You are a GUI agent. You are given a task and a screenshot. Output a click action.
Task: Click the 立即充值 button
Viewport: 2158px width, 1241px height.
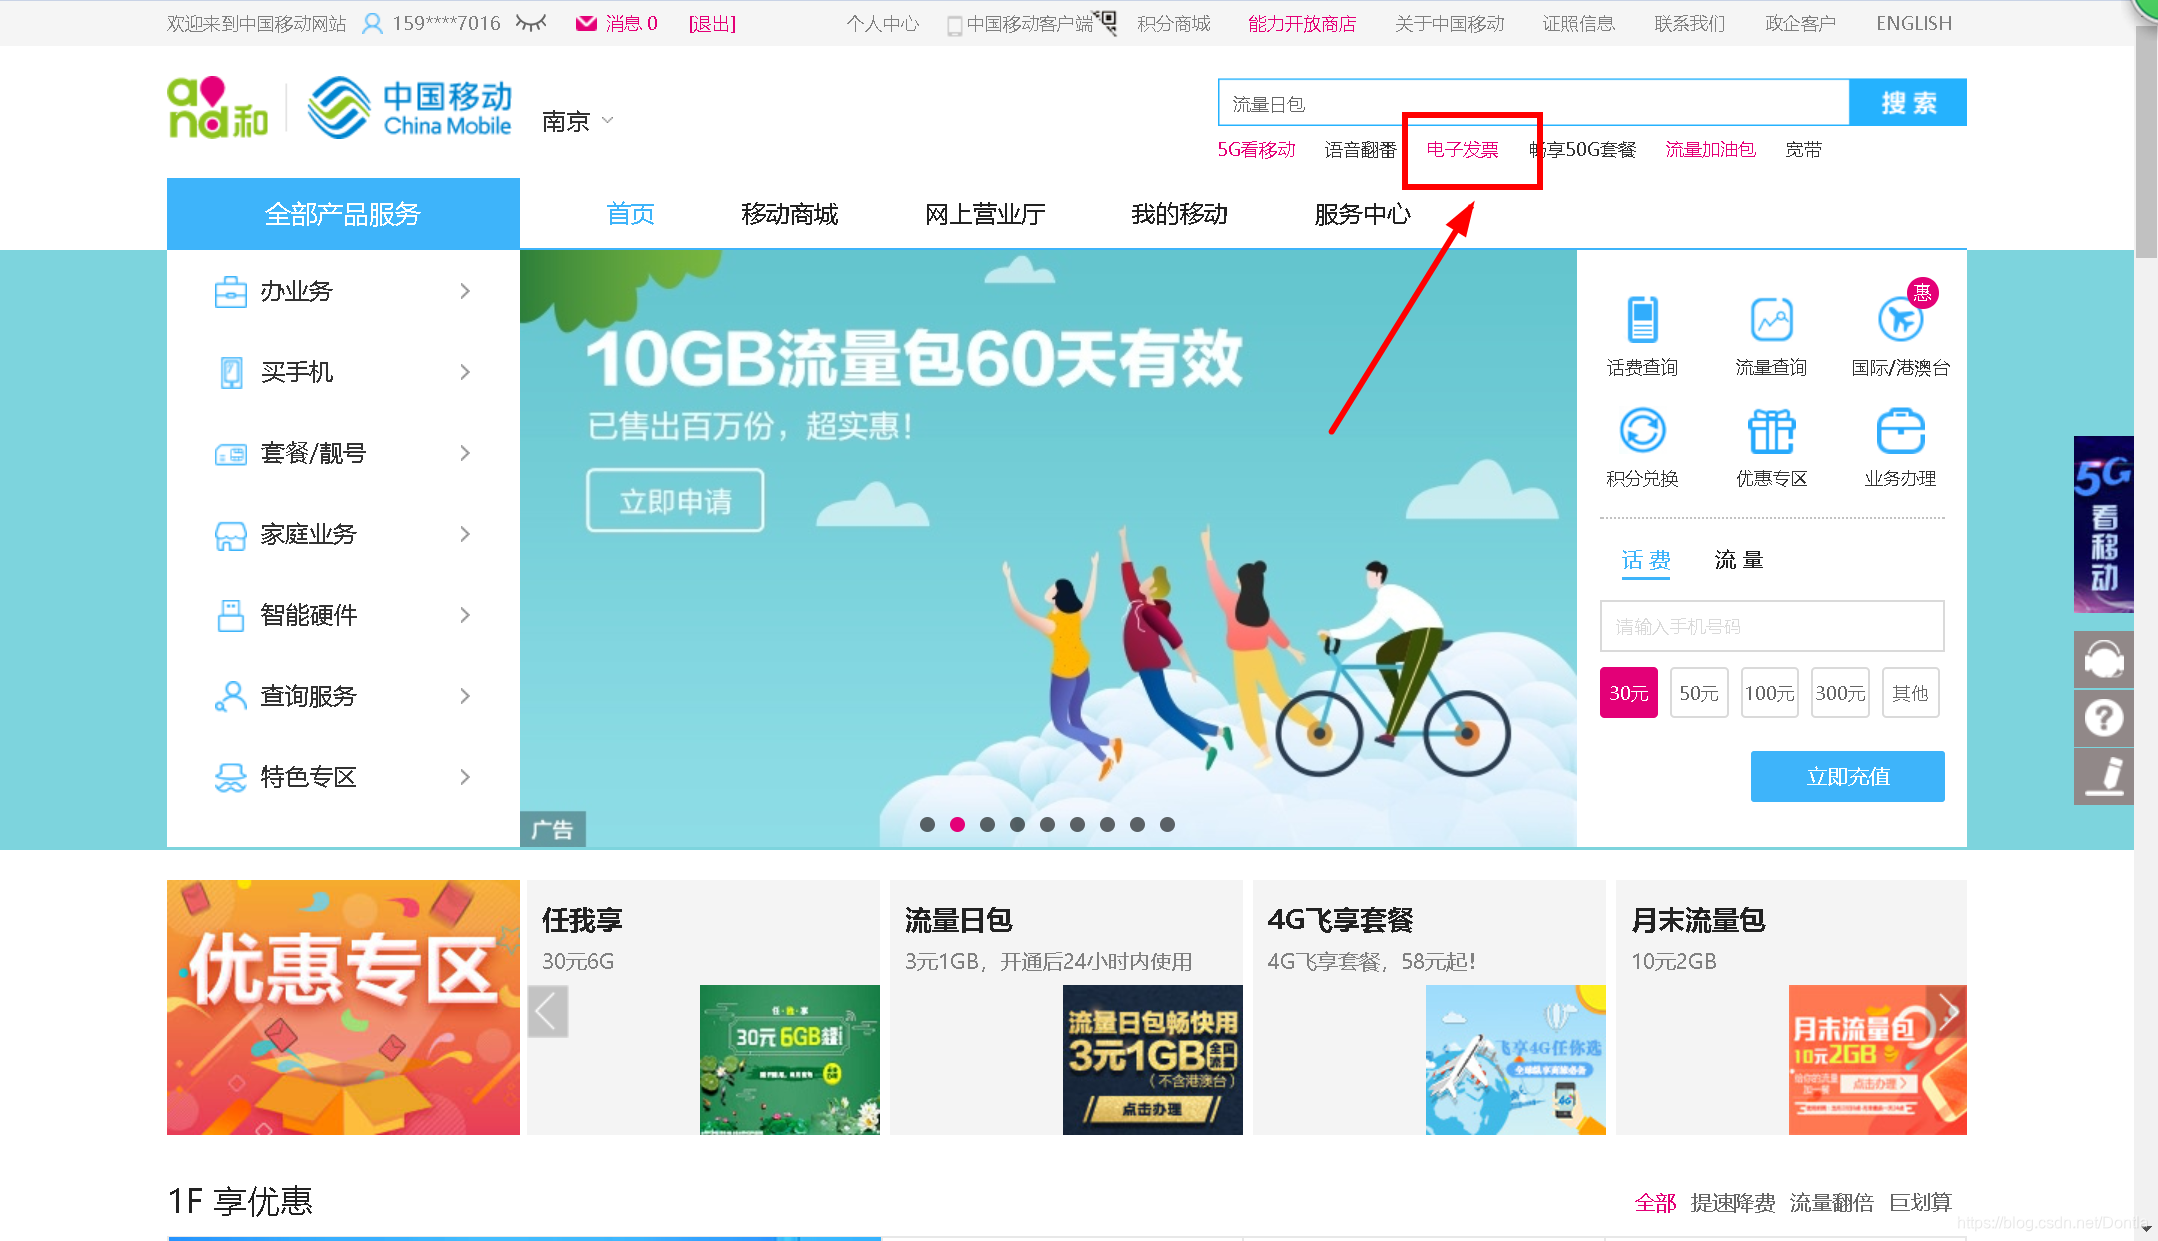tap(1847, 776)
